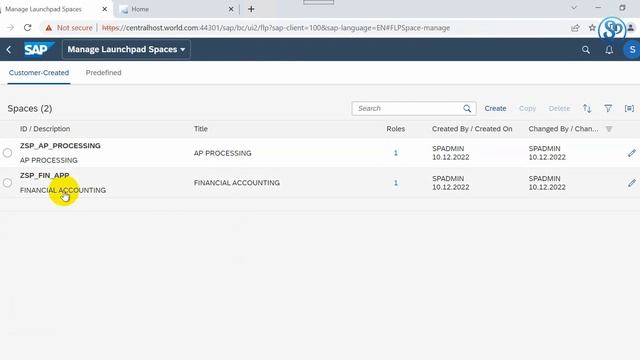
Task: Switch to the Home browser tab
Action: pos(178,9)
